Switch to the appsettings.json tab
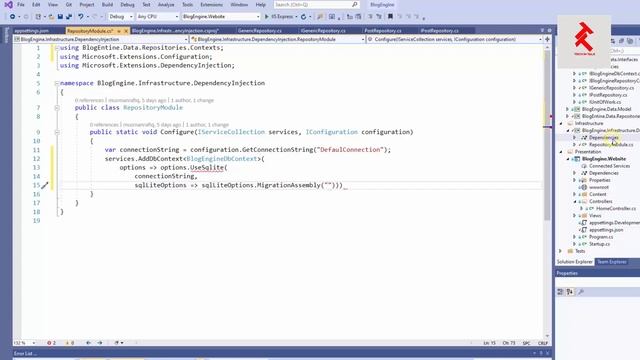The width and height of the screenshot is (640, 360). click(32, 31)
